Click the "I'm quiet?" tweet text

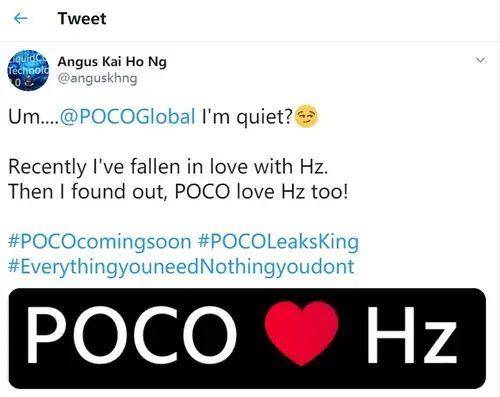(x=248, y=117)
